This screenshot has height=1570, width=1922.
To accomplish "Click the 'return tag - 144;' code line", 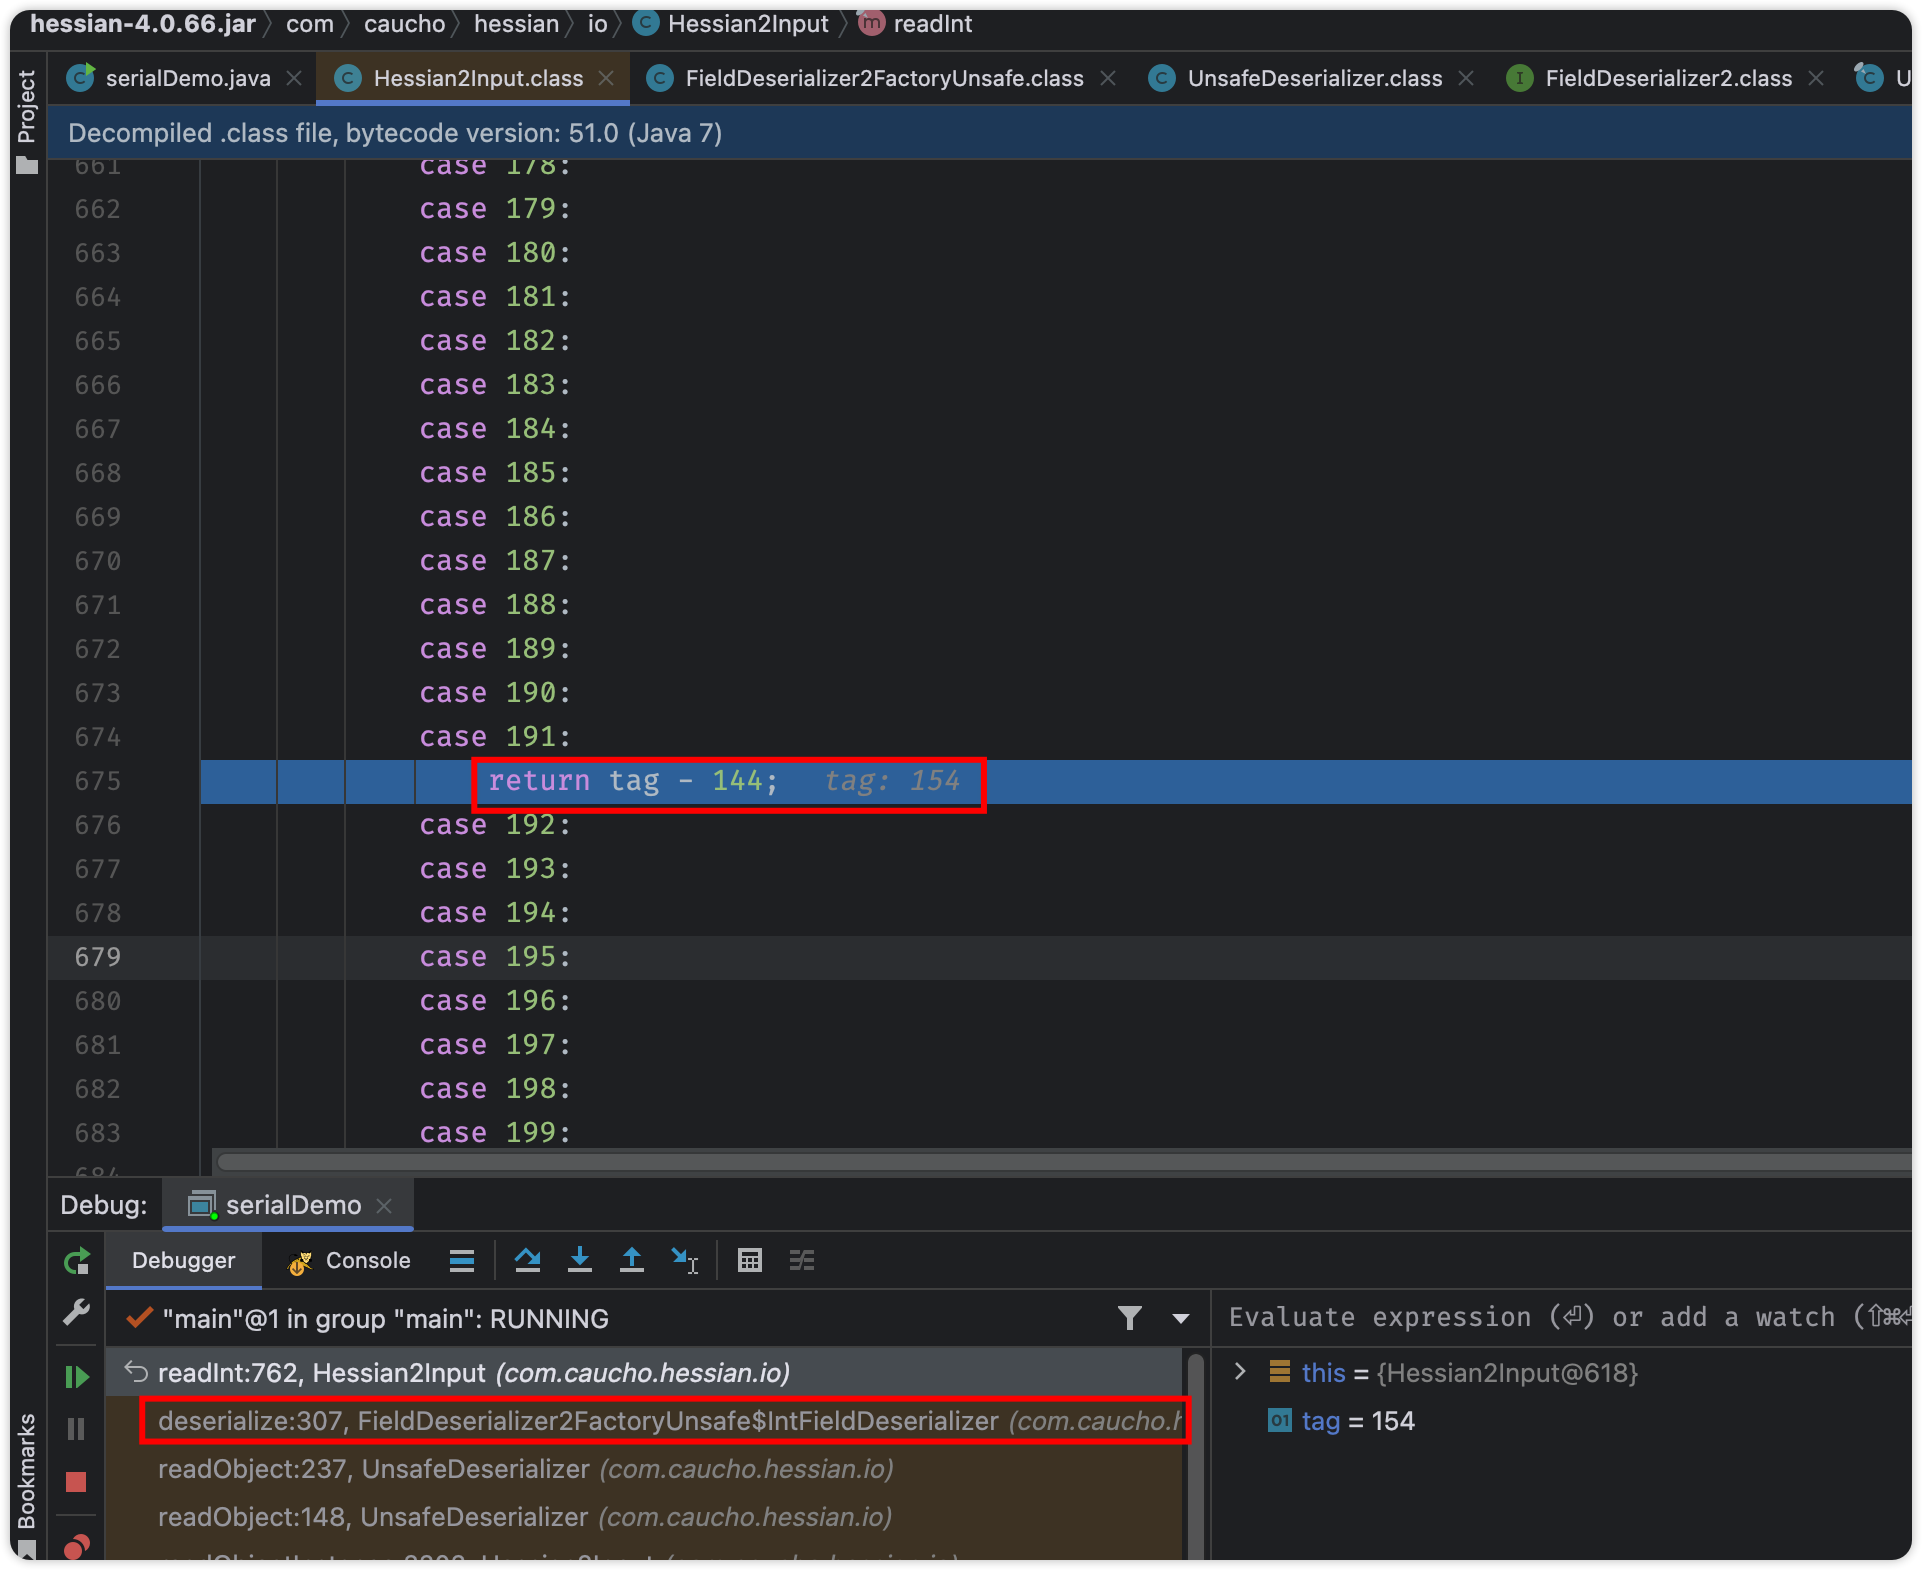I will click(632, 781).
